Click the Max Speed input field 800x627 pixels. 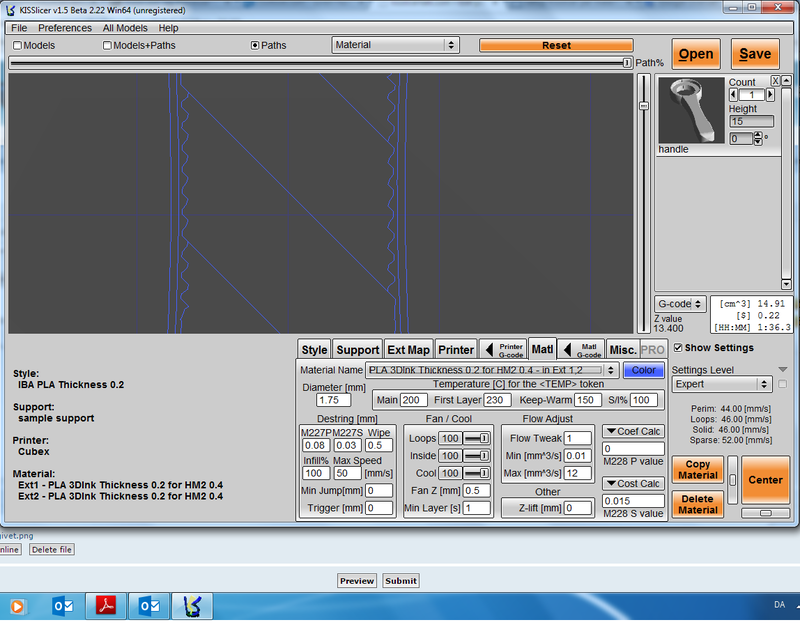tap(347, 473)
